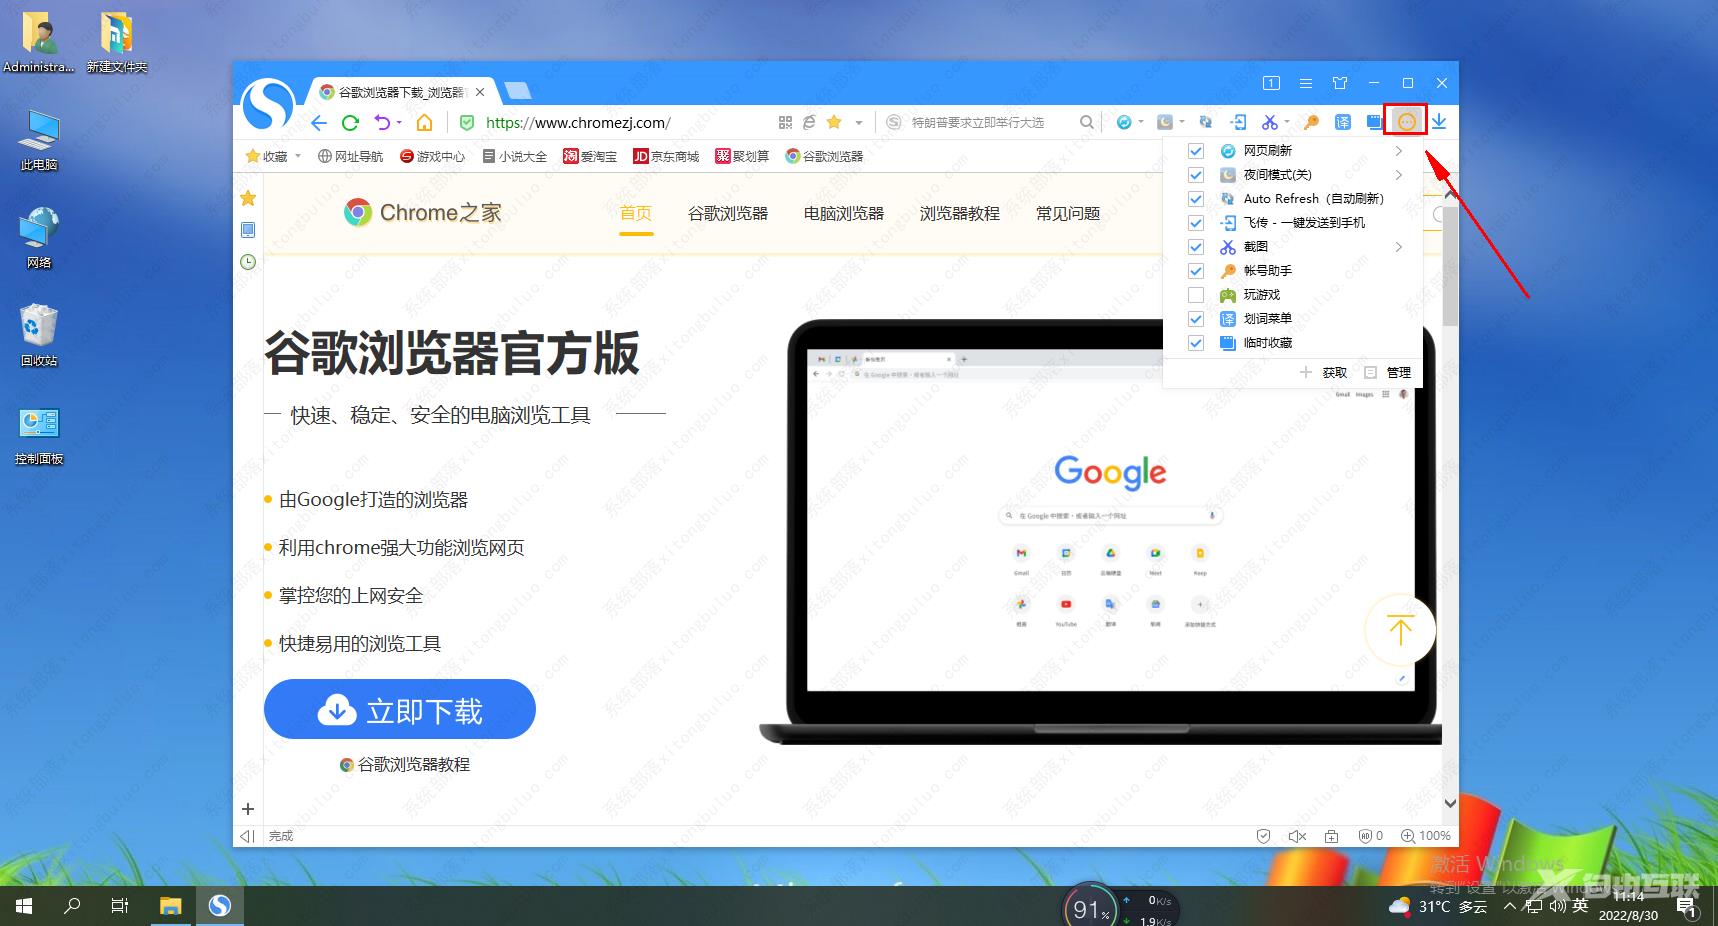Expand the 截图 submenu arrow
The width and height of the screenshot is (1718, 926).
1399,247
